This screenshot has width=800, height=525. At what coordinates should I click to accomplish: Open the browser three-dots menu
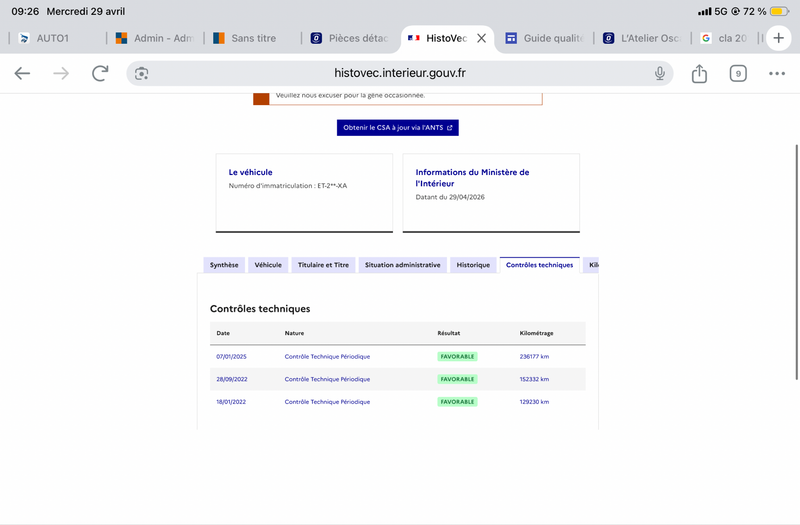coord(777,73)
